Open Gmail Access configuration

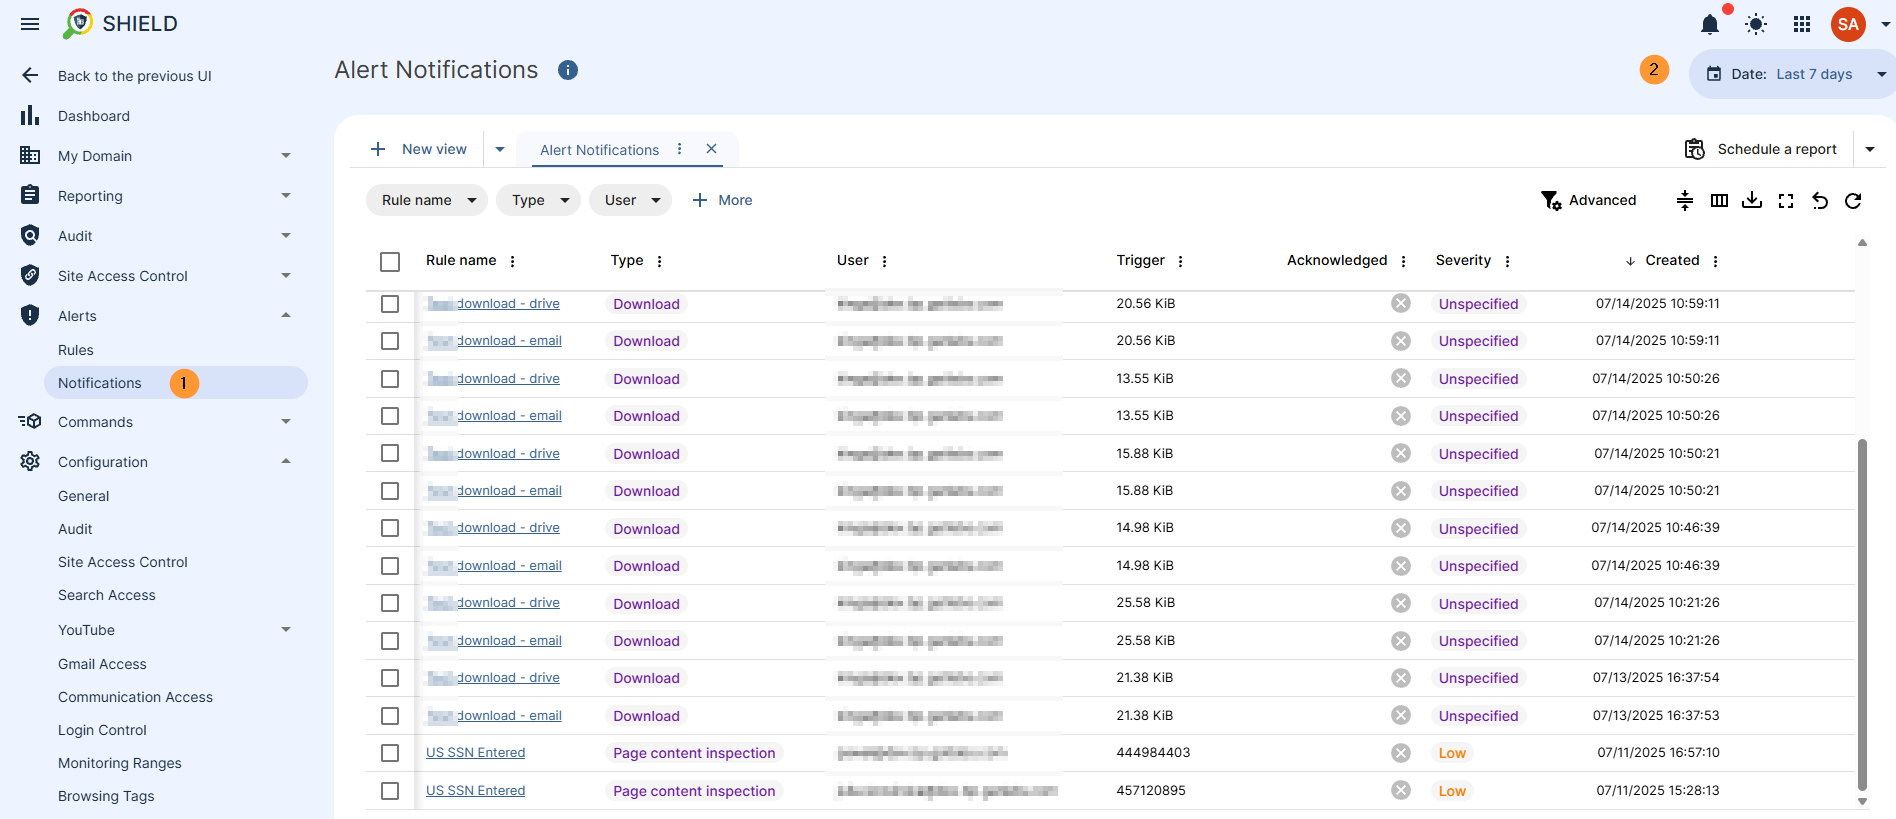click(102, 664)
